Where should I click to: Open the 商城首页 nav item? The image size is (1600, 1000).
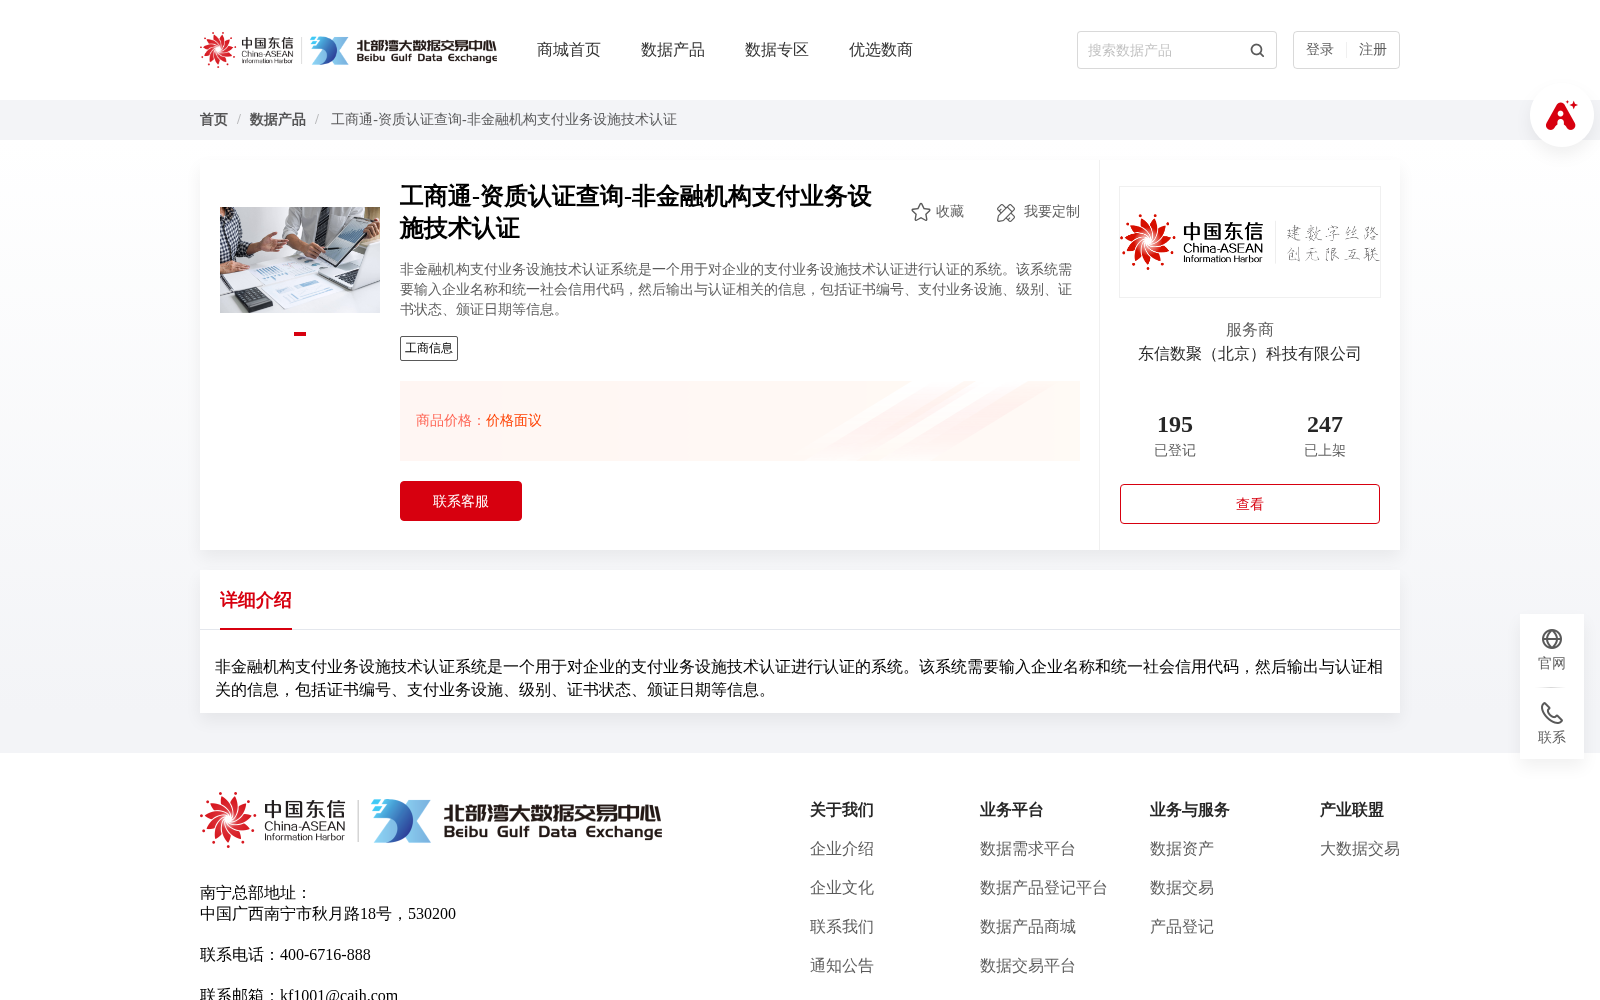569,50
